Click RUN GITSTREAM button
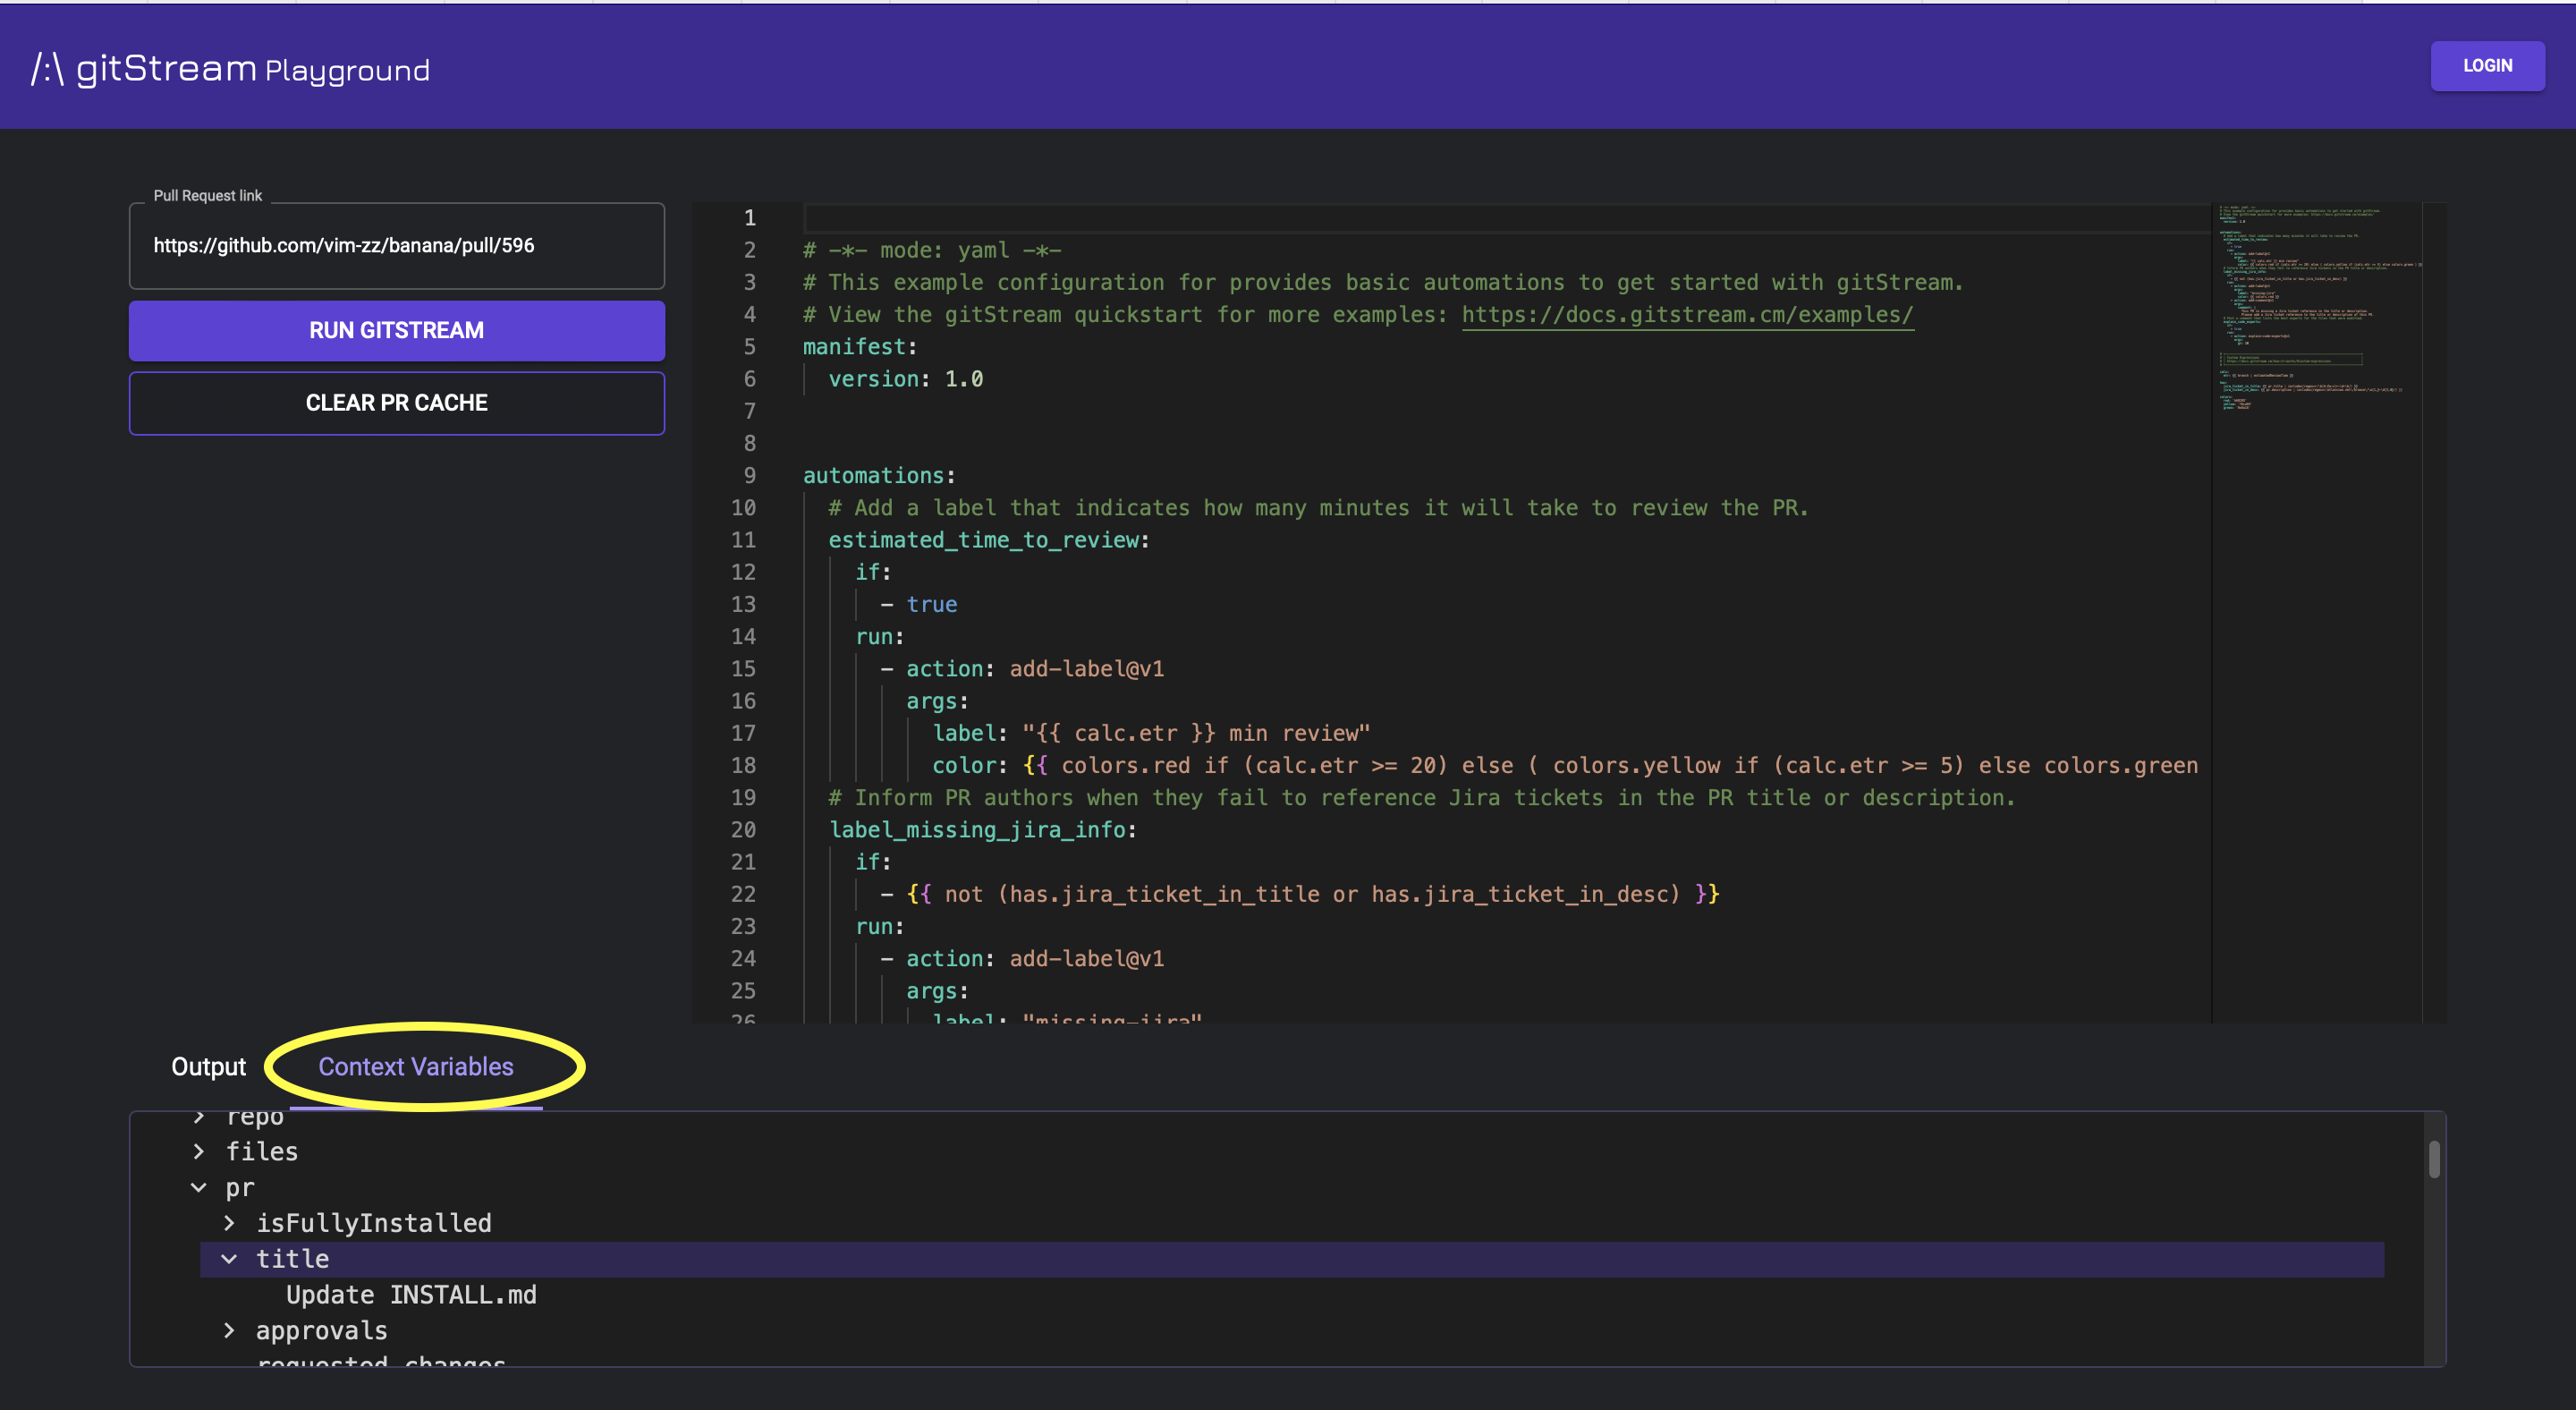Viewport: 2576px width, 1410px height. tap(396, 331)
